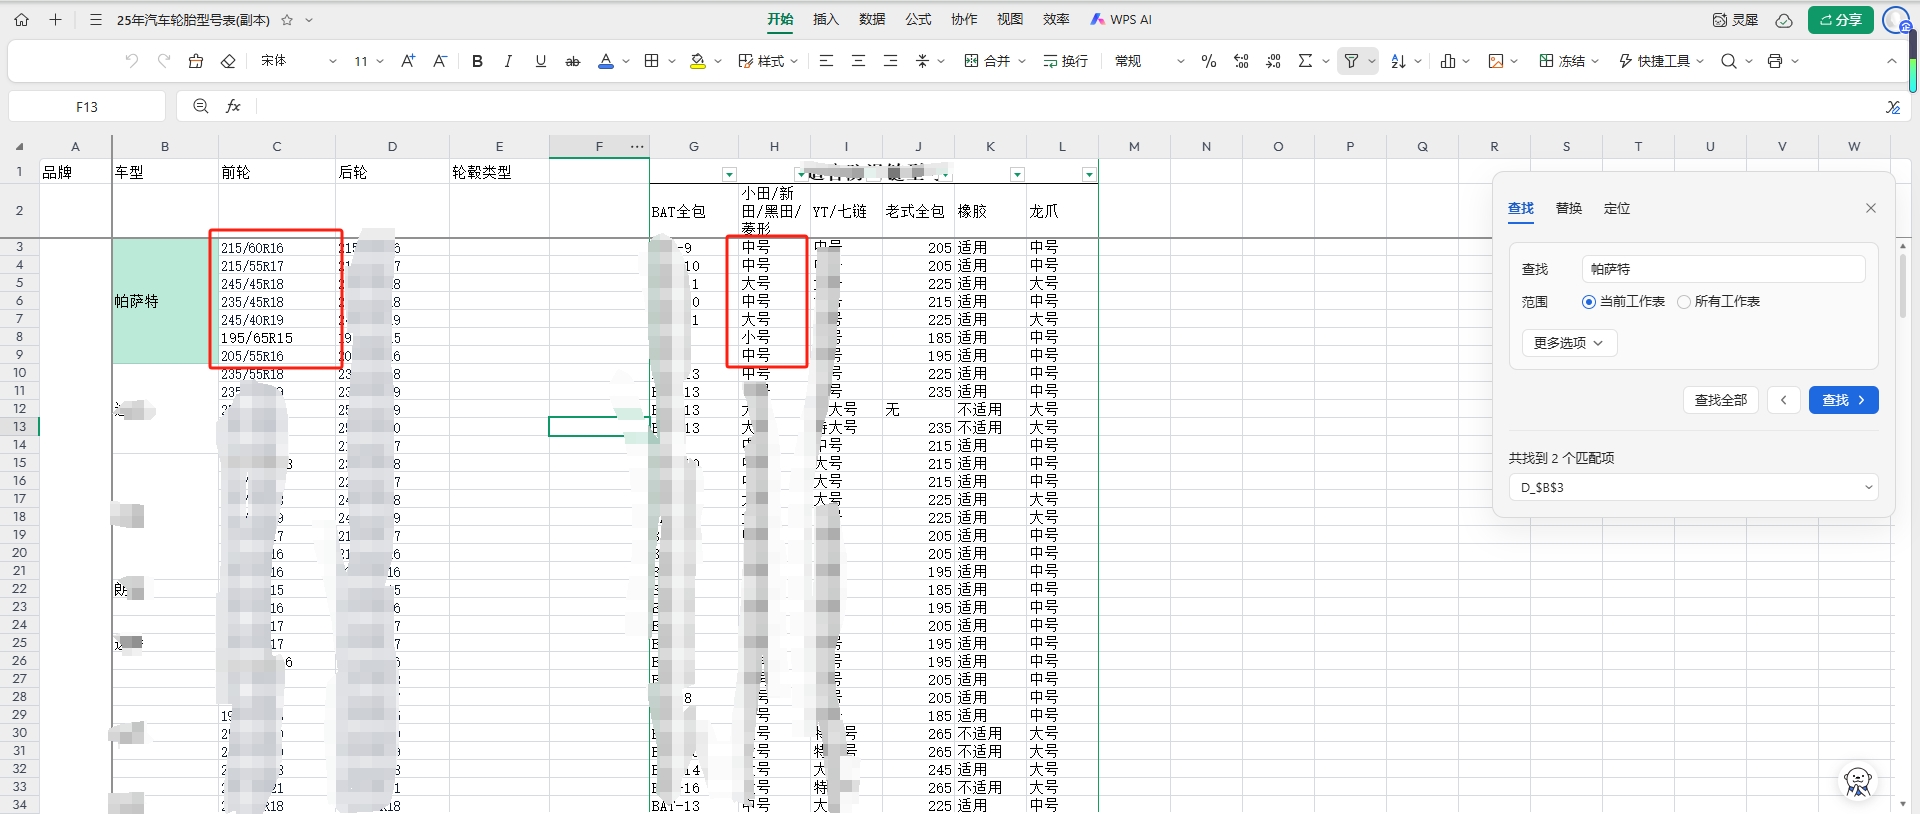
Task: Increase the font size
Action: click(408, 61)
